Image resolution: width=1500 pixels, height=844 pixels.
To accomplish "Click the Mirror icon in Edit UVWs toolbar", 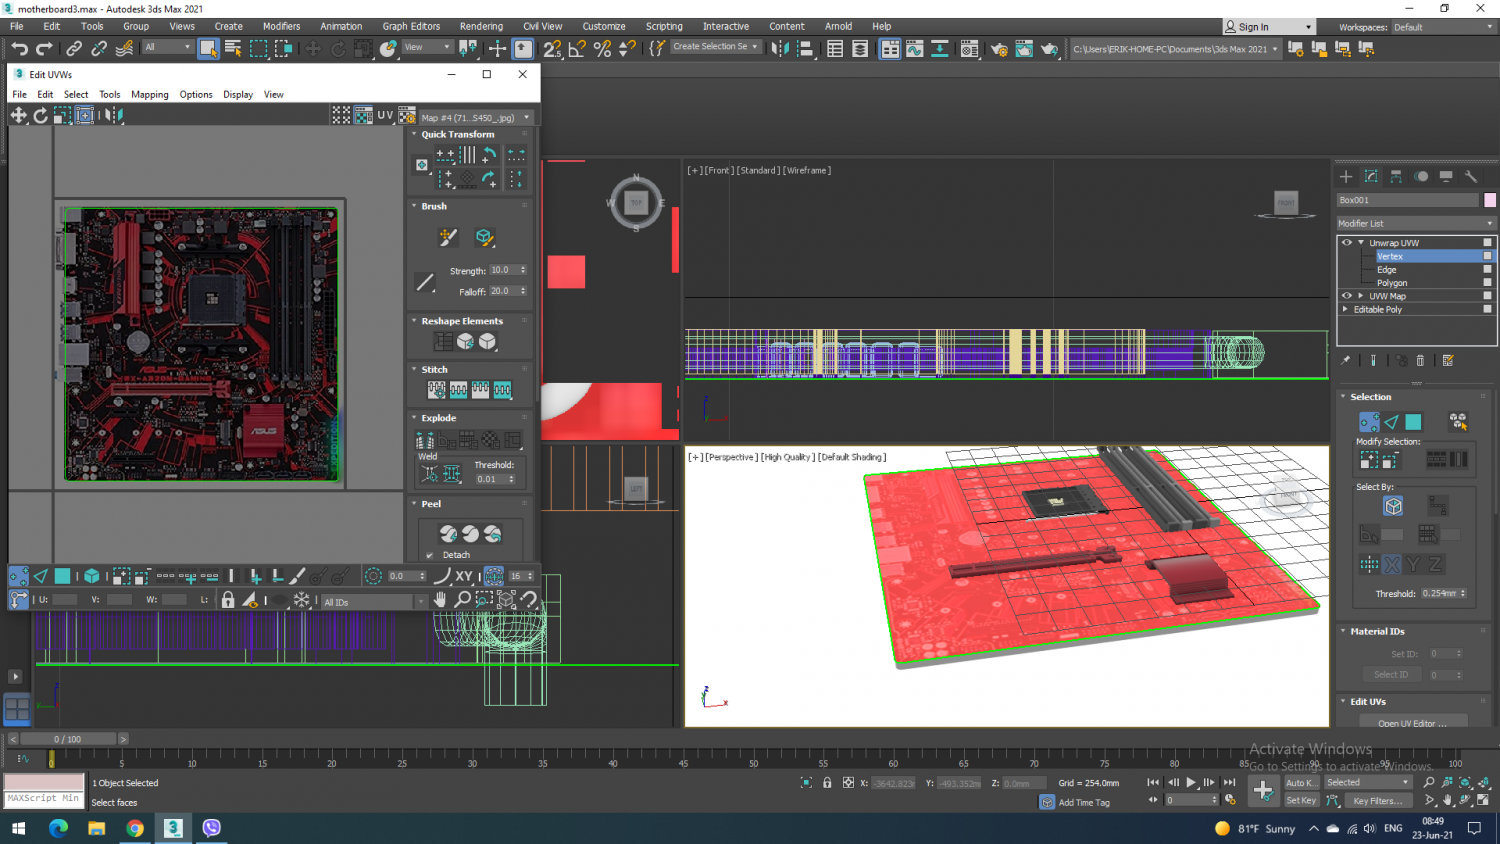I will click(114, 116).
